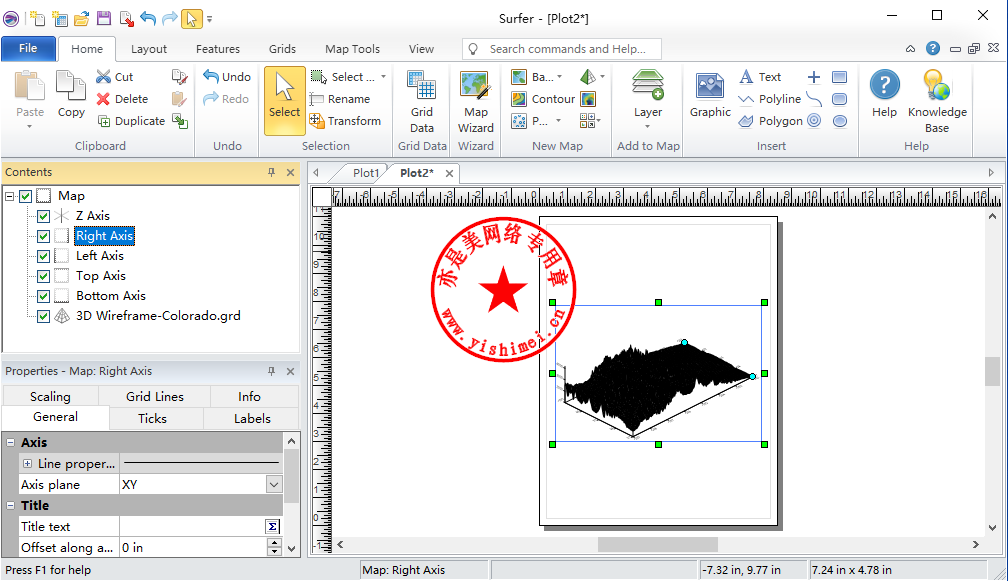This screenshot has height=581, width=1008.
Task: Click the horizontal scrollbar thumb of the plot
Action: [x=658, y=544]
